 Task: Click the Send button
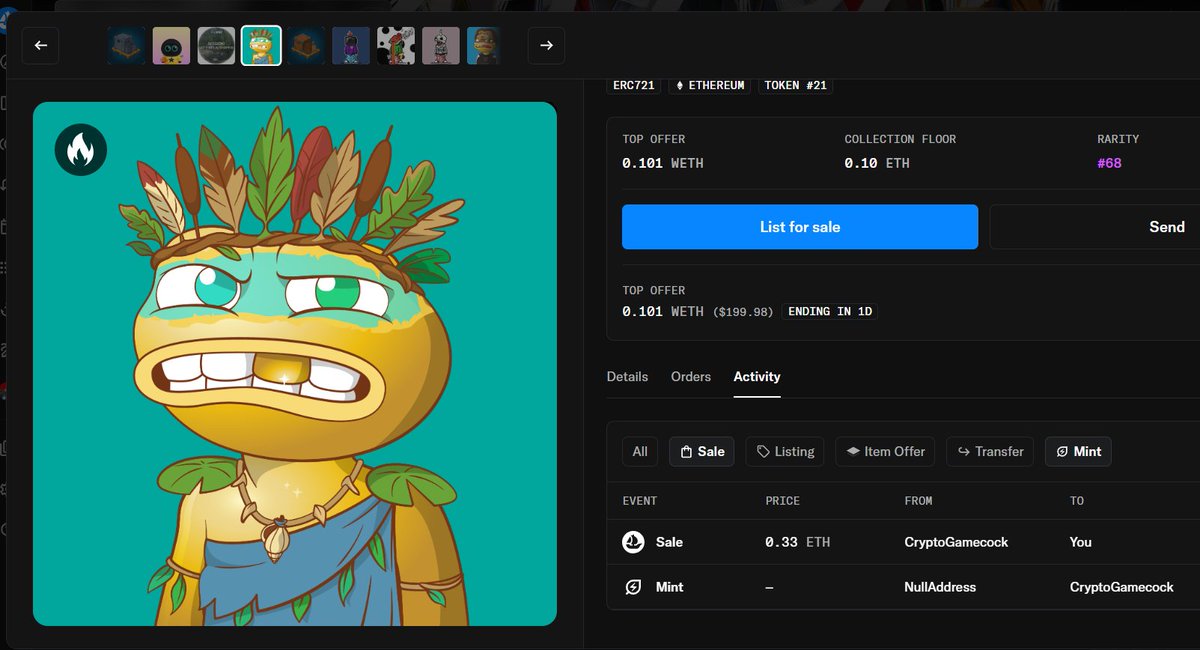(1095, 227)
